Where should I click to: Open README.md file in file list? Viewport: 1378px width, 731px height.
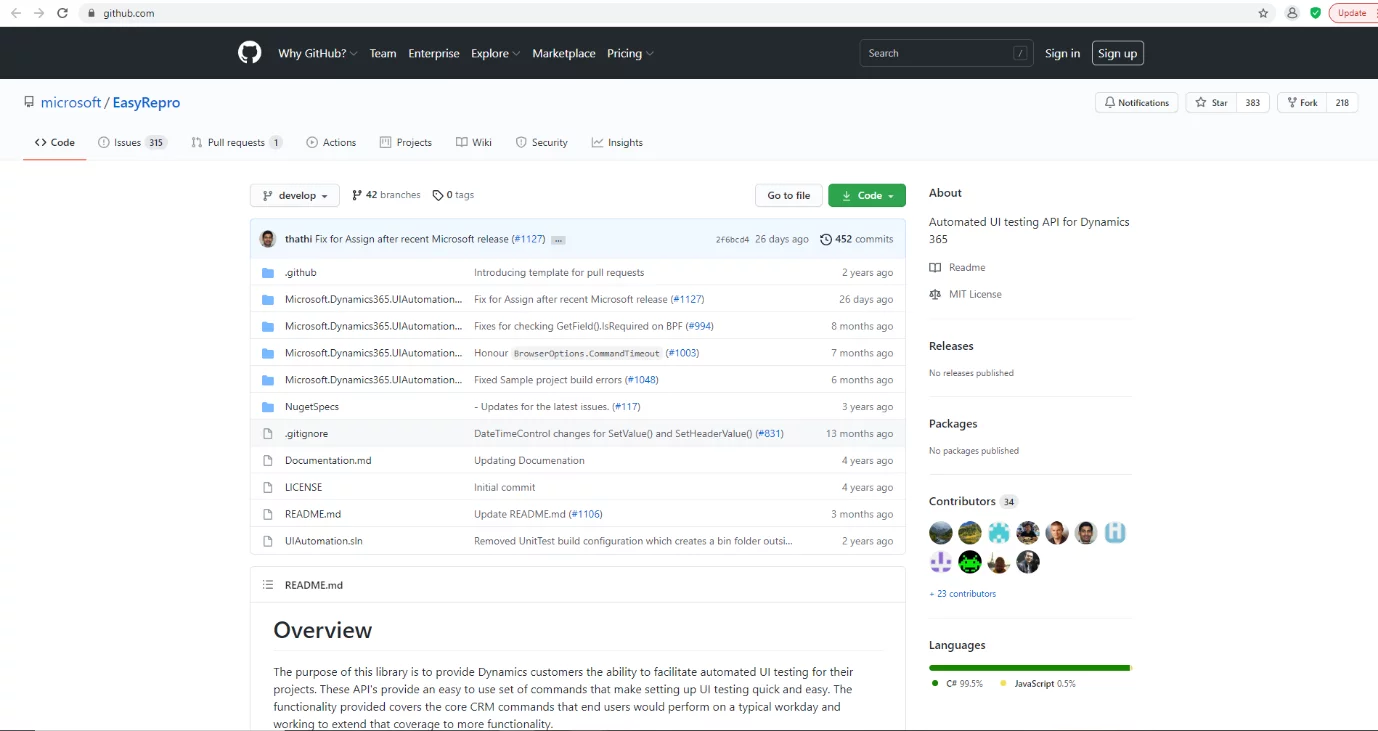click(313, 515)
